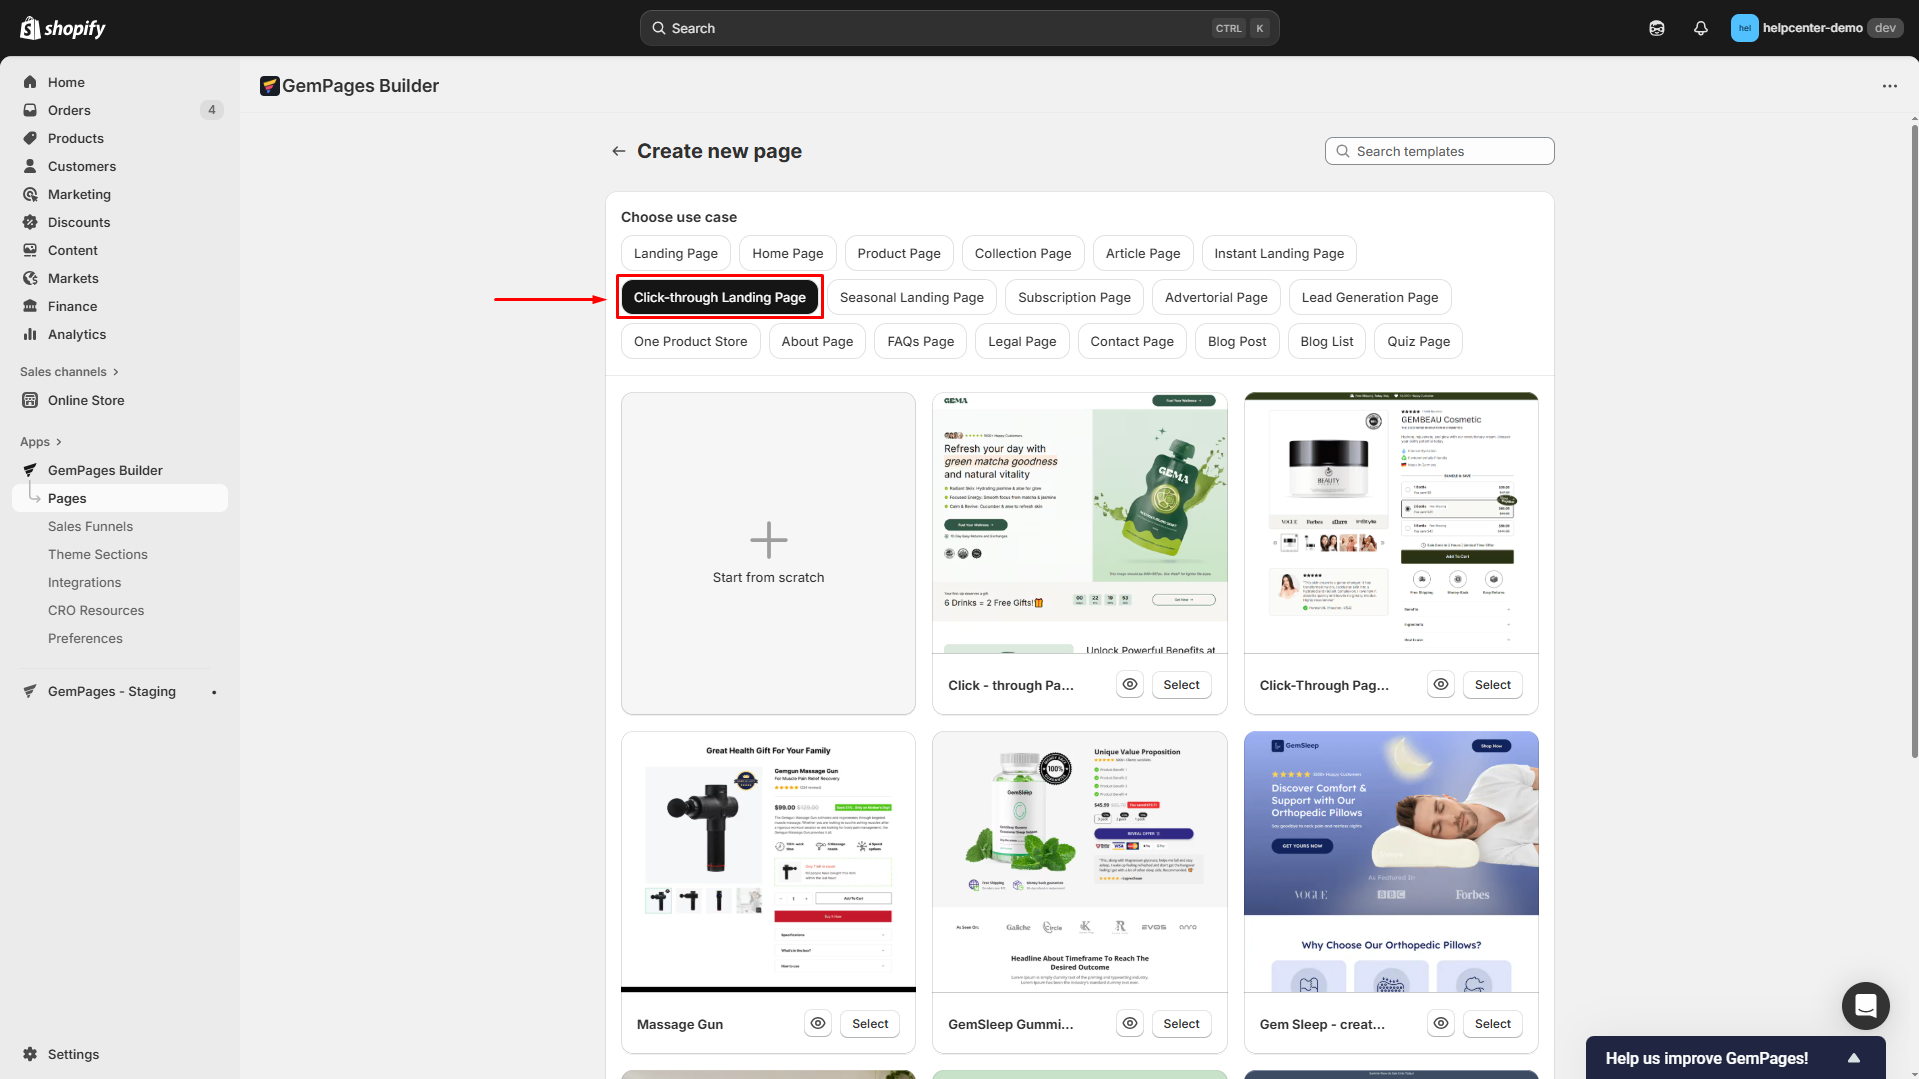Viewport: 1919px width, 1079px height.
Task: Open the live chat bubble
Action: 1864,1006
